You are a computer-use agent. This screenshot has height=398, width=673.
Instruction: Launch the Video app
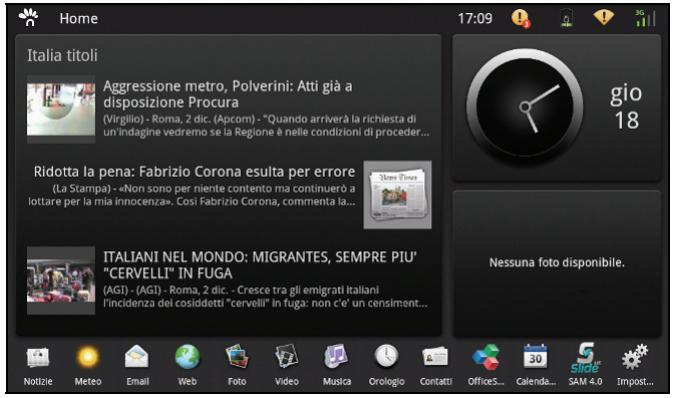(287, 365)
